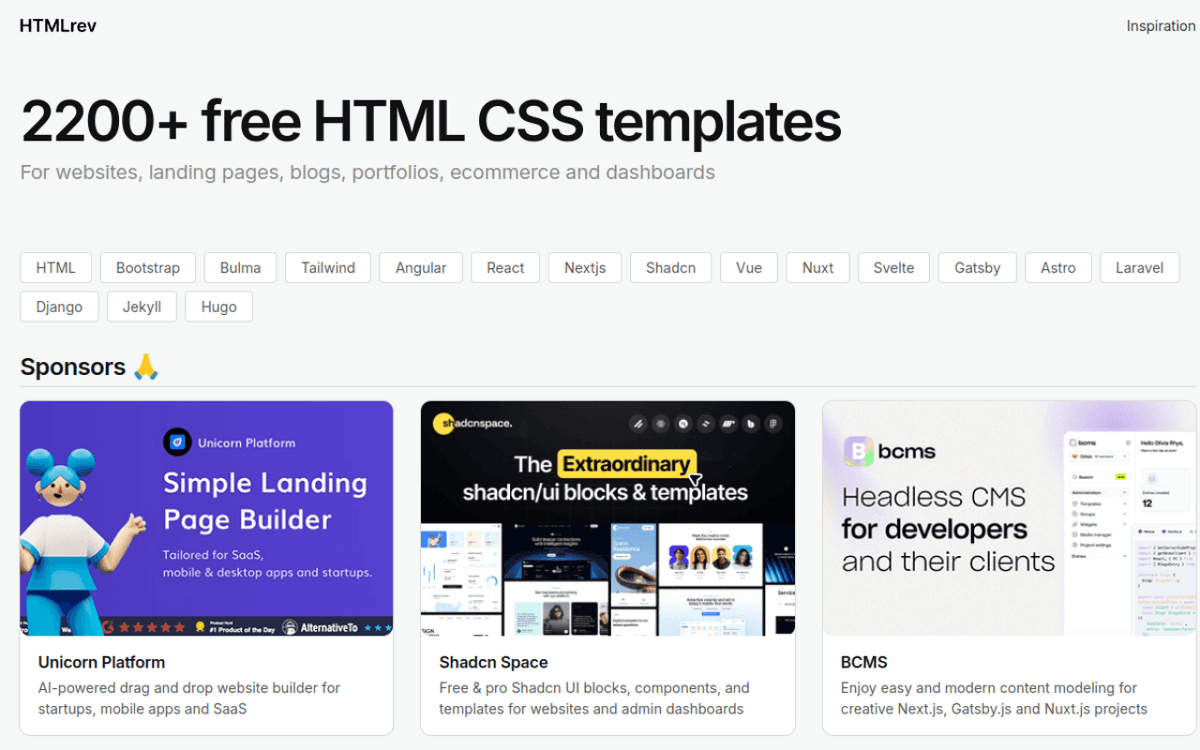Open the Inspiration menu link

[x=1160, y=26]
